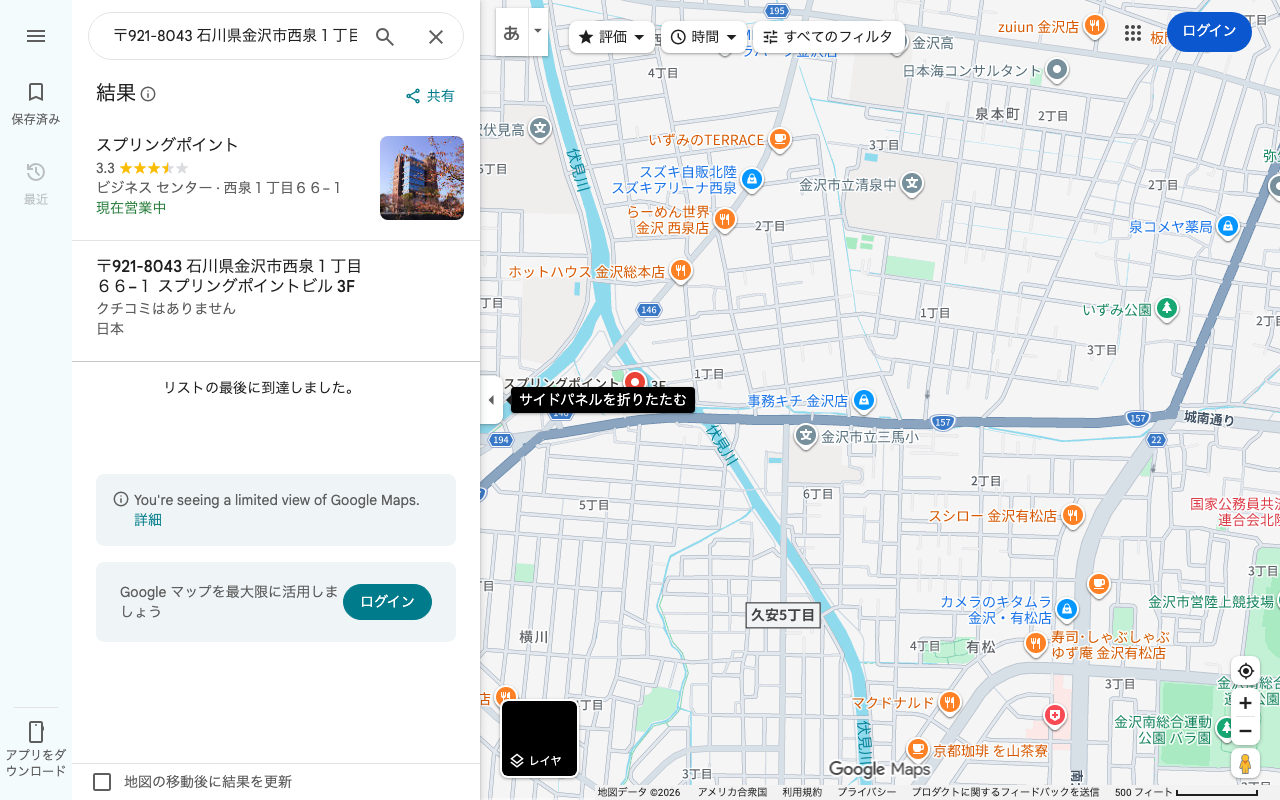Open the 時間 hours filter dropdown
The height and width of the screenshot is (800, 1280).
point(704,37)
